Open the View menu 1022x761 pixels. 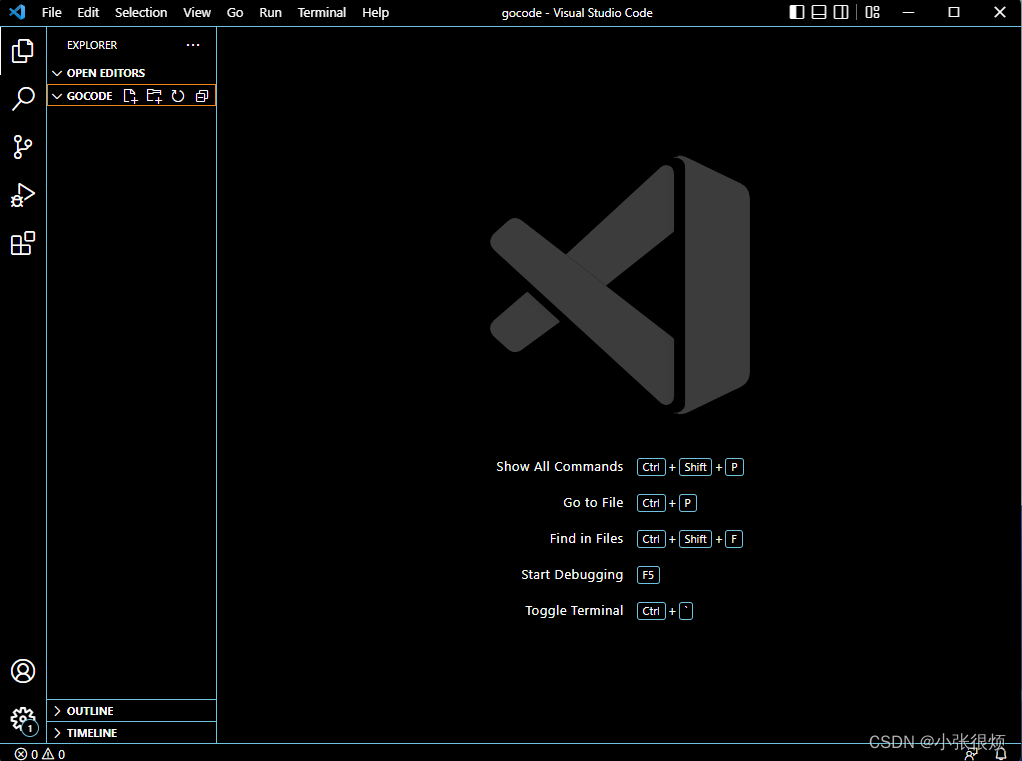(197, 12)
